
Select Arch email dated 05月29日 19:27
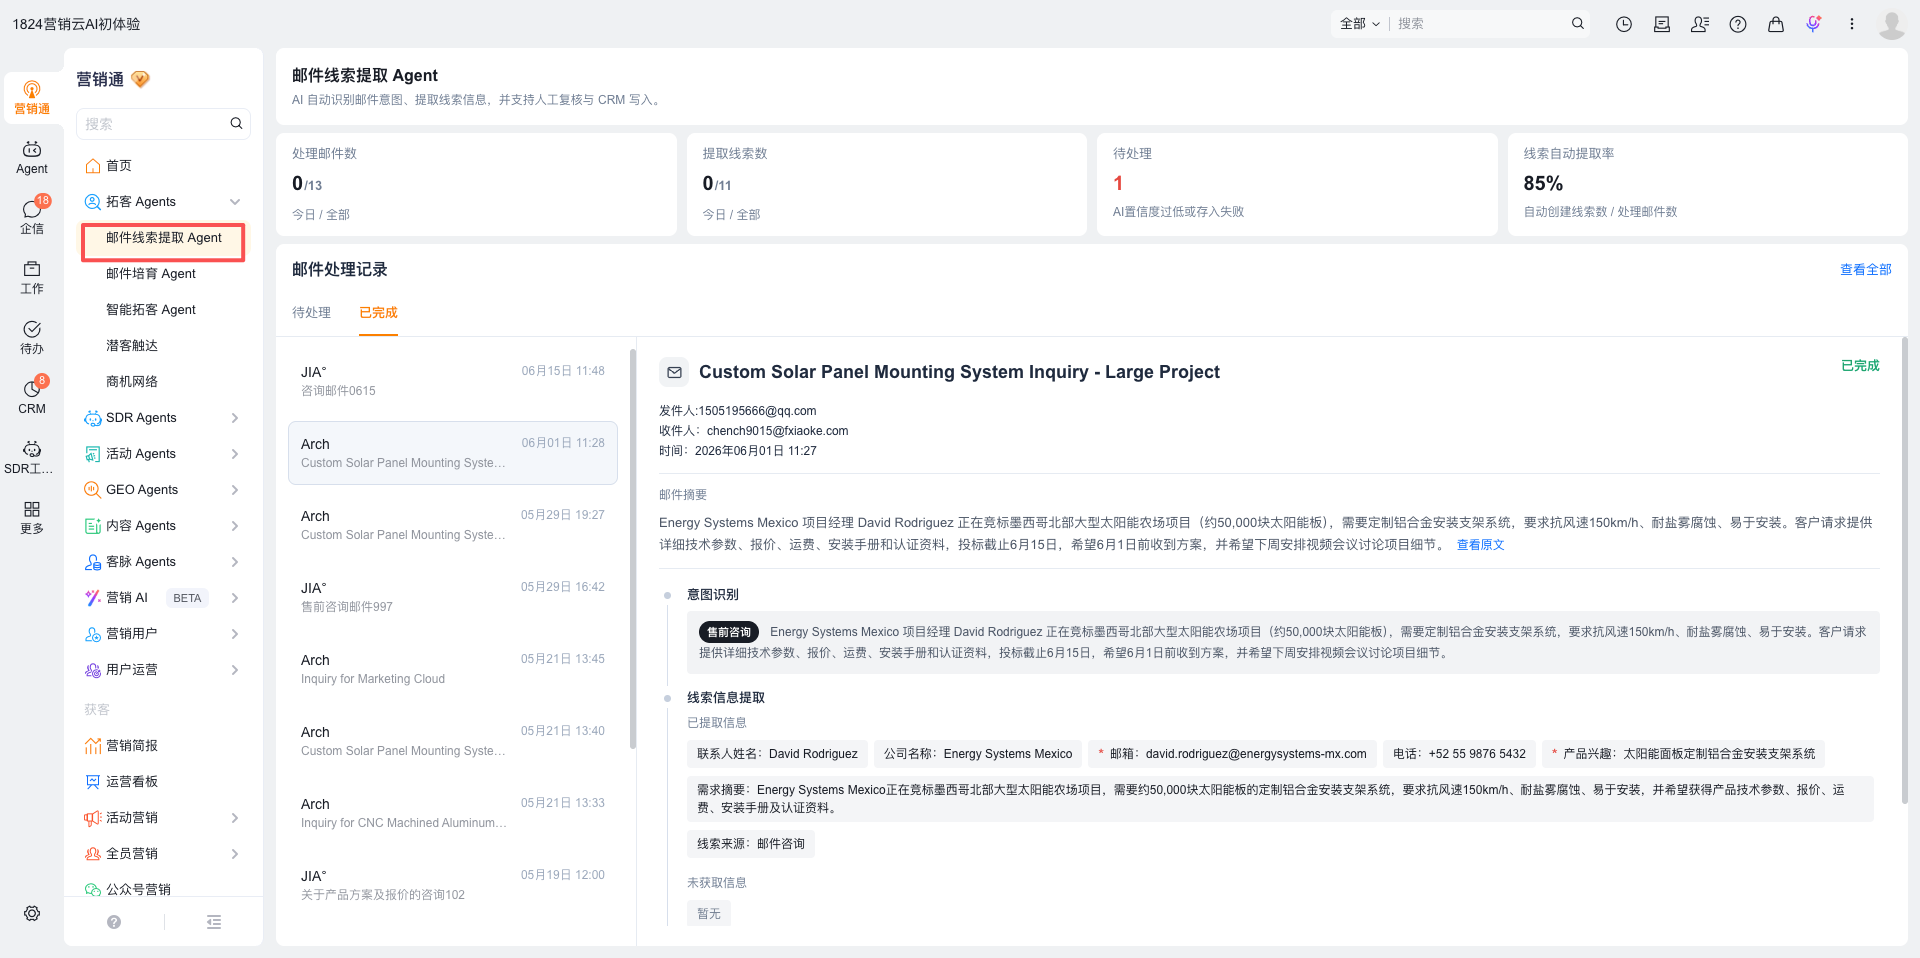pyautogui.click(x=453, y=525)
